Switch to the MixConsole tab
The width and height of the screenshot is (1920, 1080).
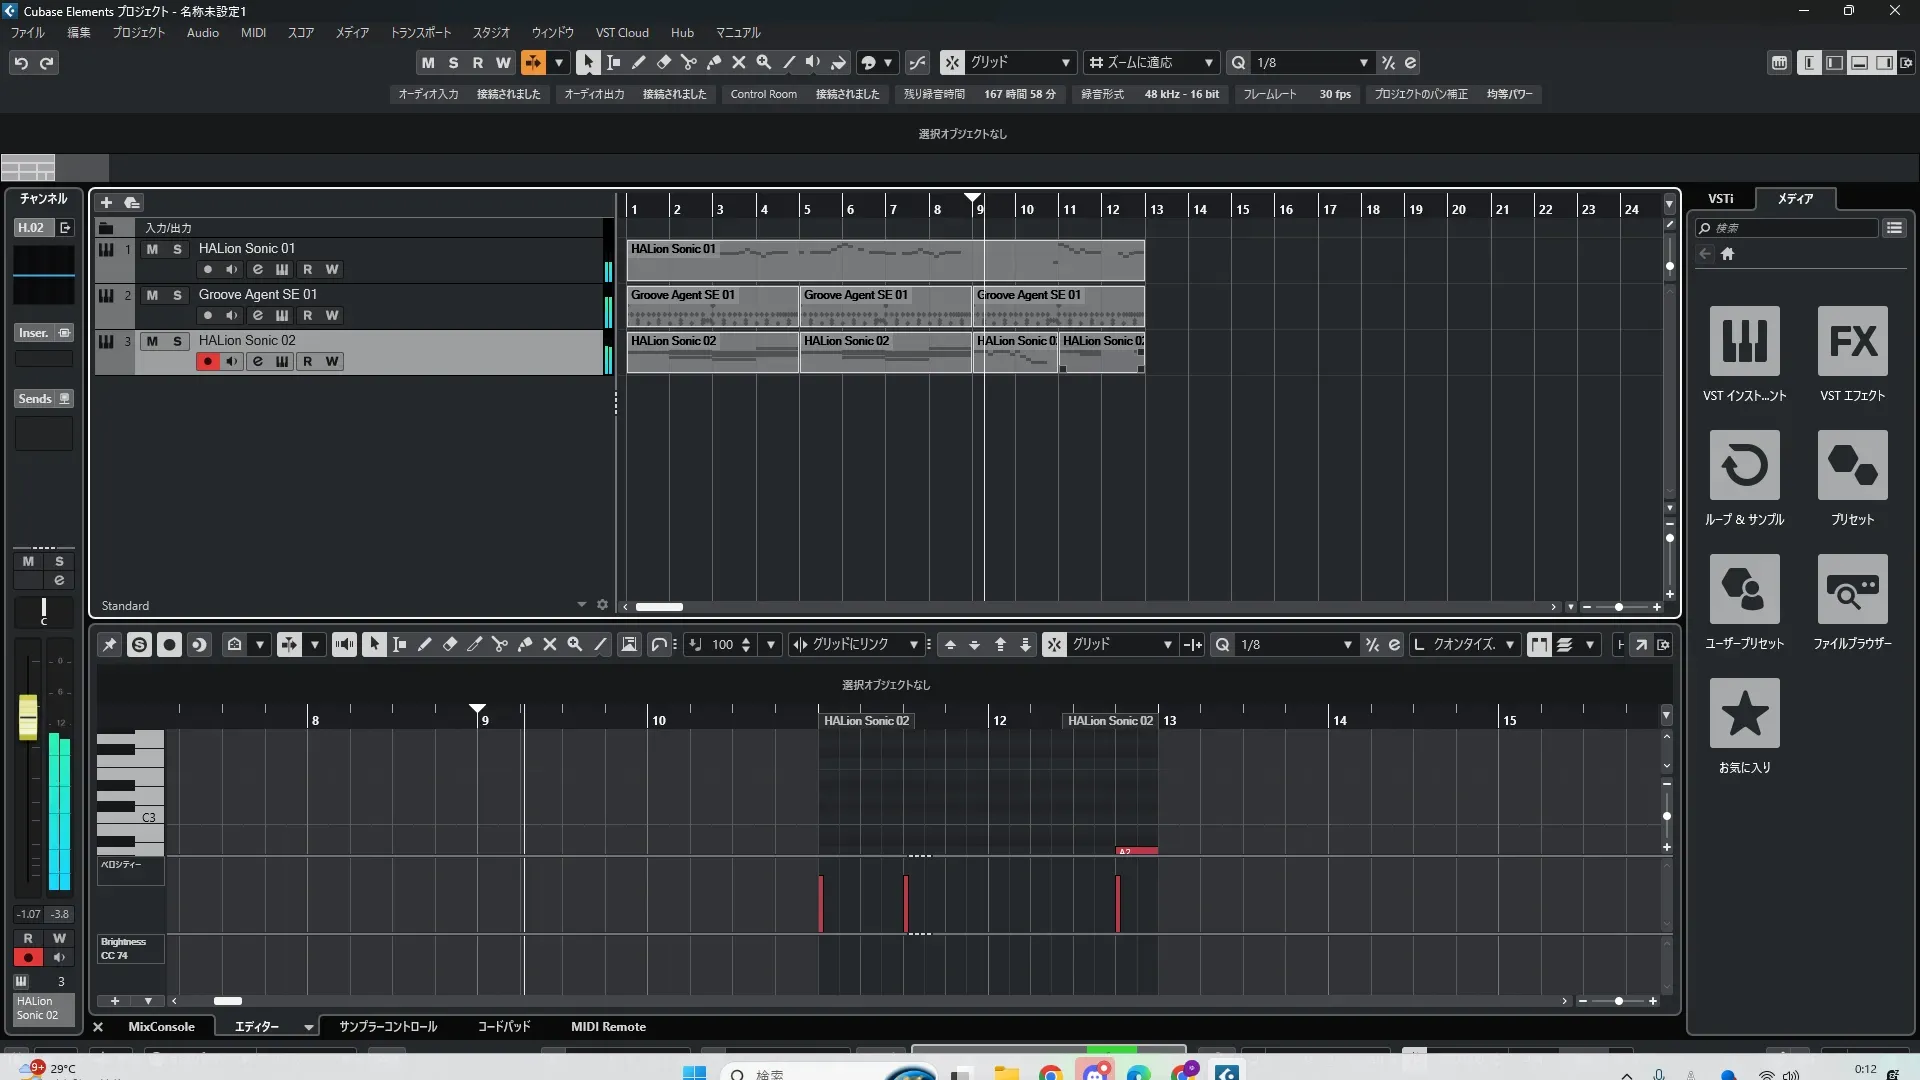161,1027
